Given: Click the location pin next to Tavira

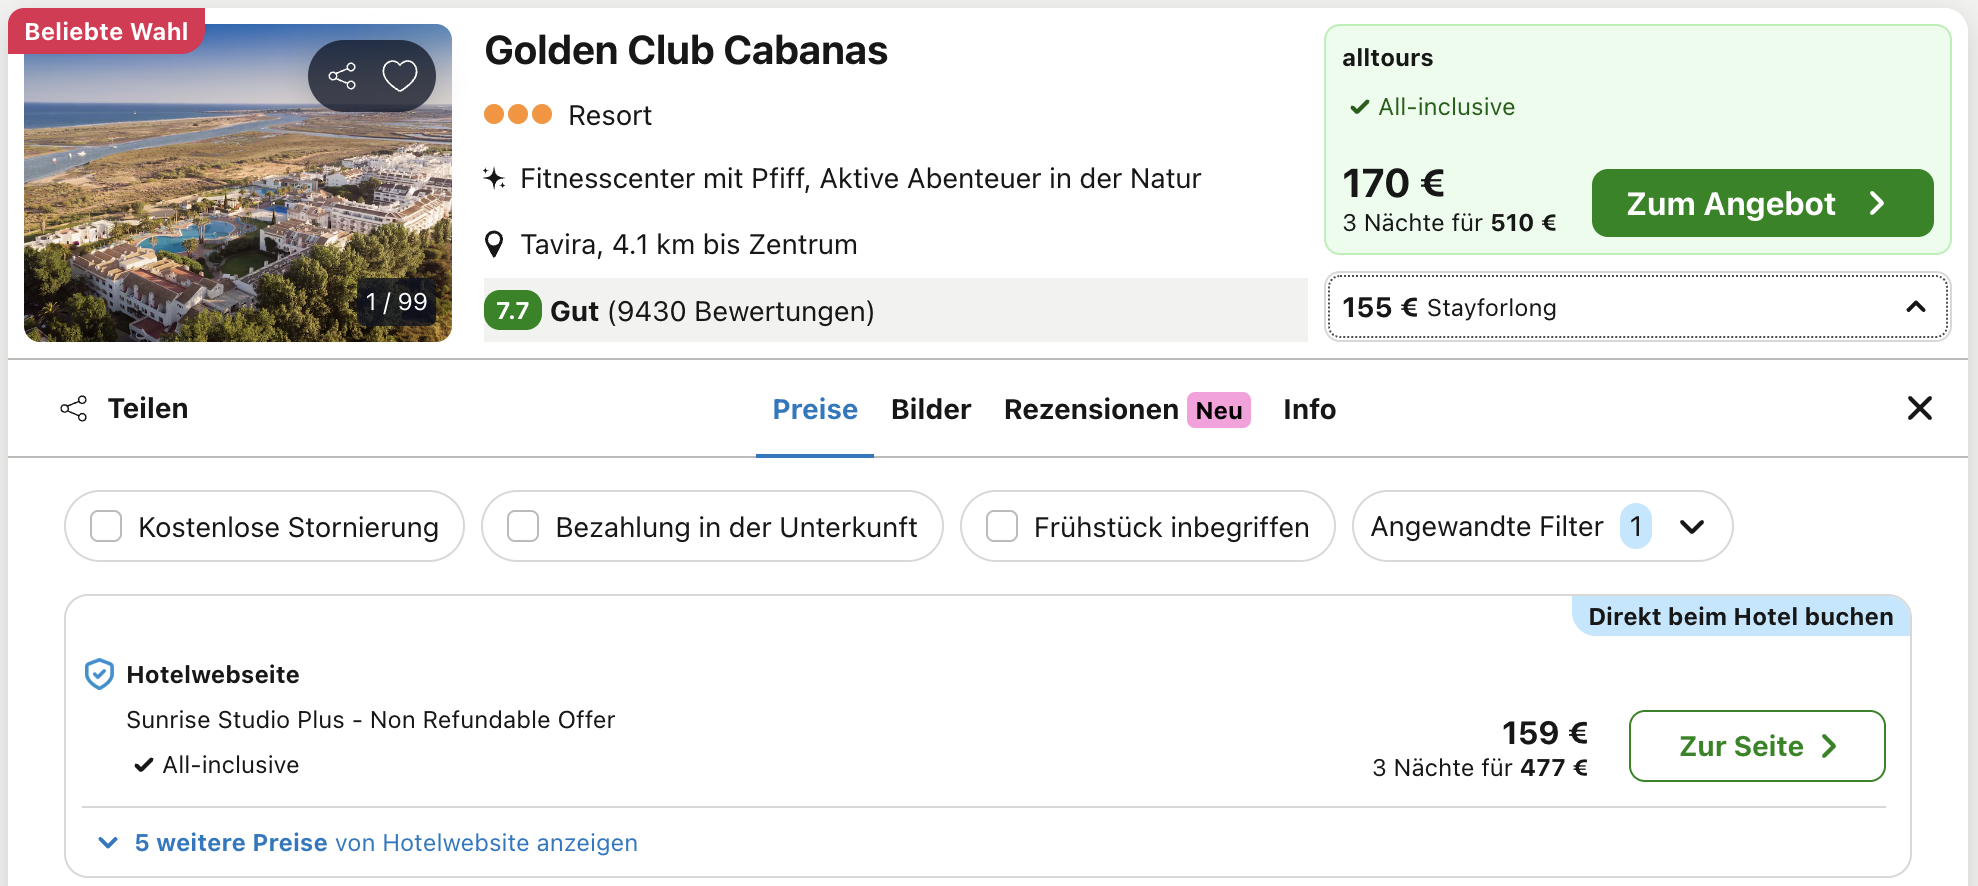Looking at the screenshot, I should point(494,244).
